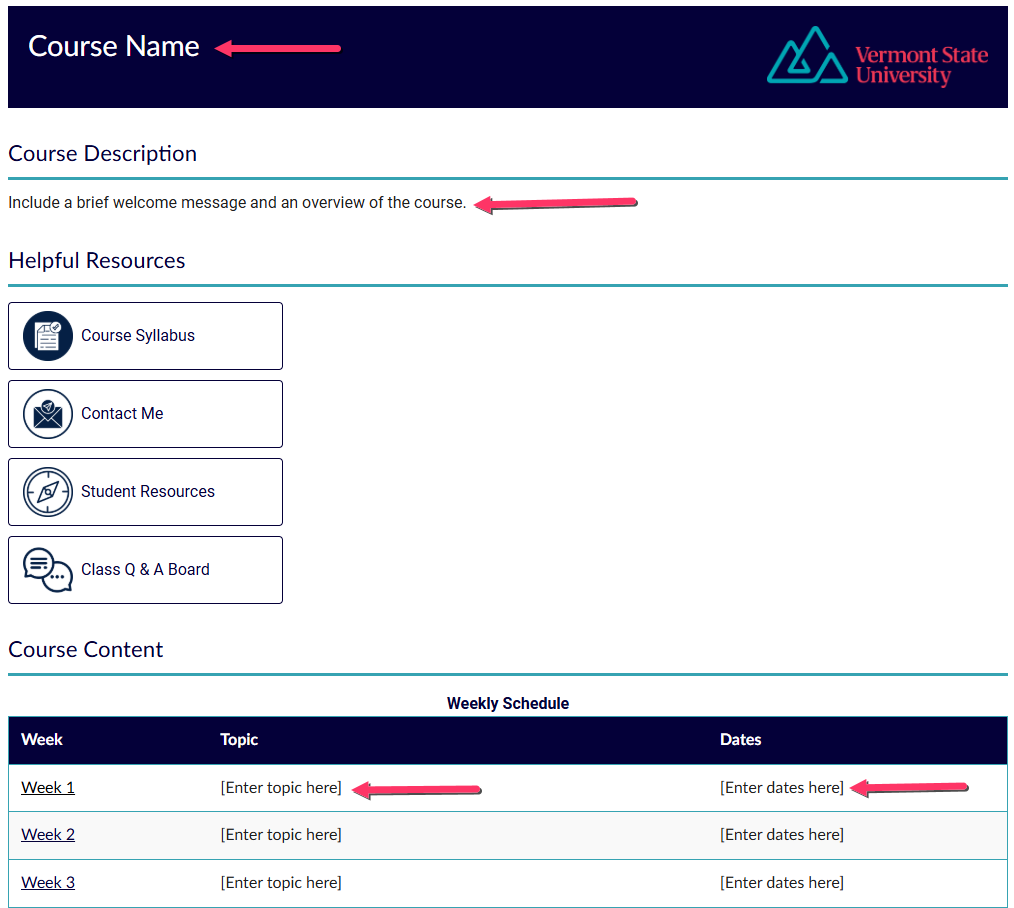Follow the Week 3 link
1014x908 pixels.
[x=48, y=883]
